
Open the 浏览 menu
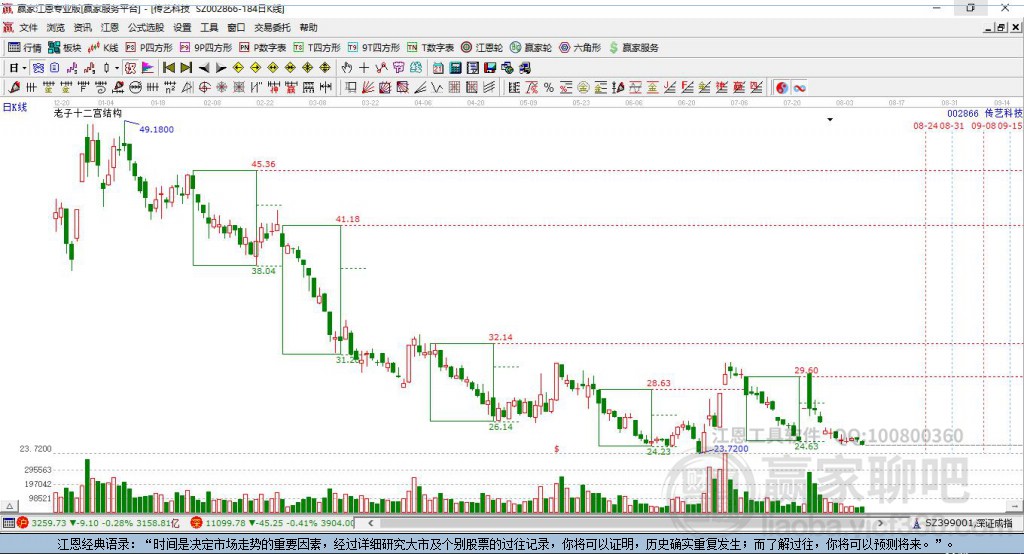(x=56, y=27)
